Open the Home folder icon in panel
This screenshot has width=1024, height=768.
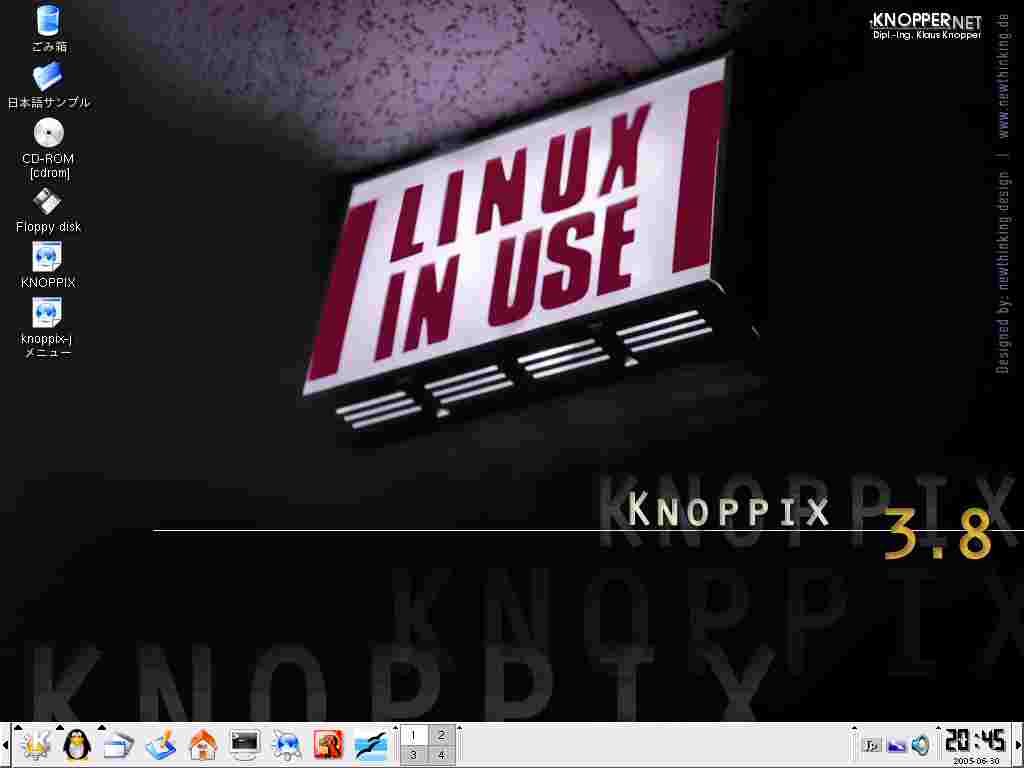[203, 745]
